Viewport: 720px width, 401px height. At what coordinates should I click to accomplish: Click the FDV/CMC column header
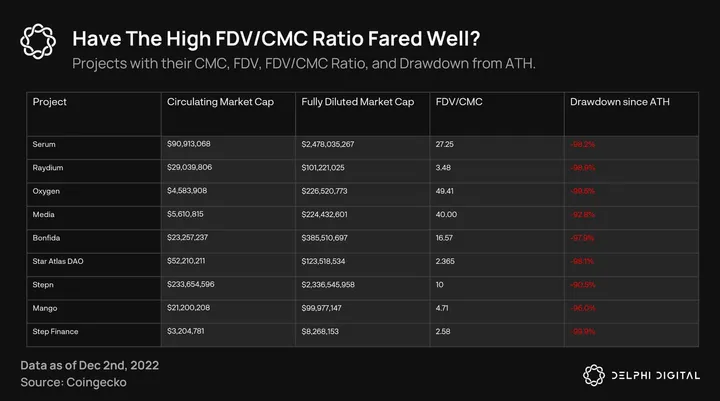459,102
